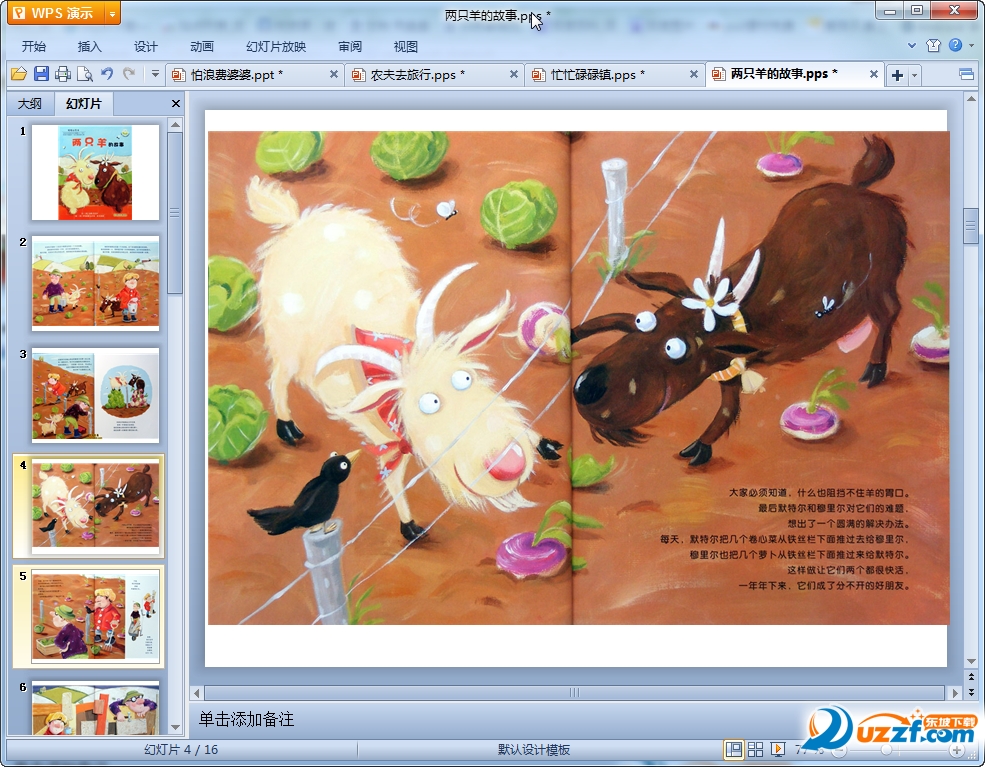Switch to Slide Sorter view icon
This screenshot has height=767, width=985.
pyautogui.click(x=756, y=749)
